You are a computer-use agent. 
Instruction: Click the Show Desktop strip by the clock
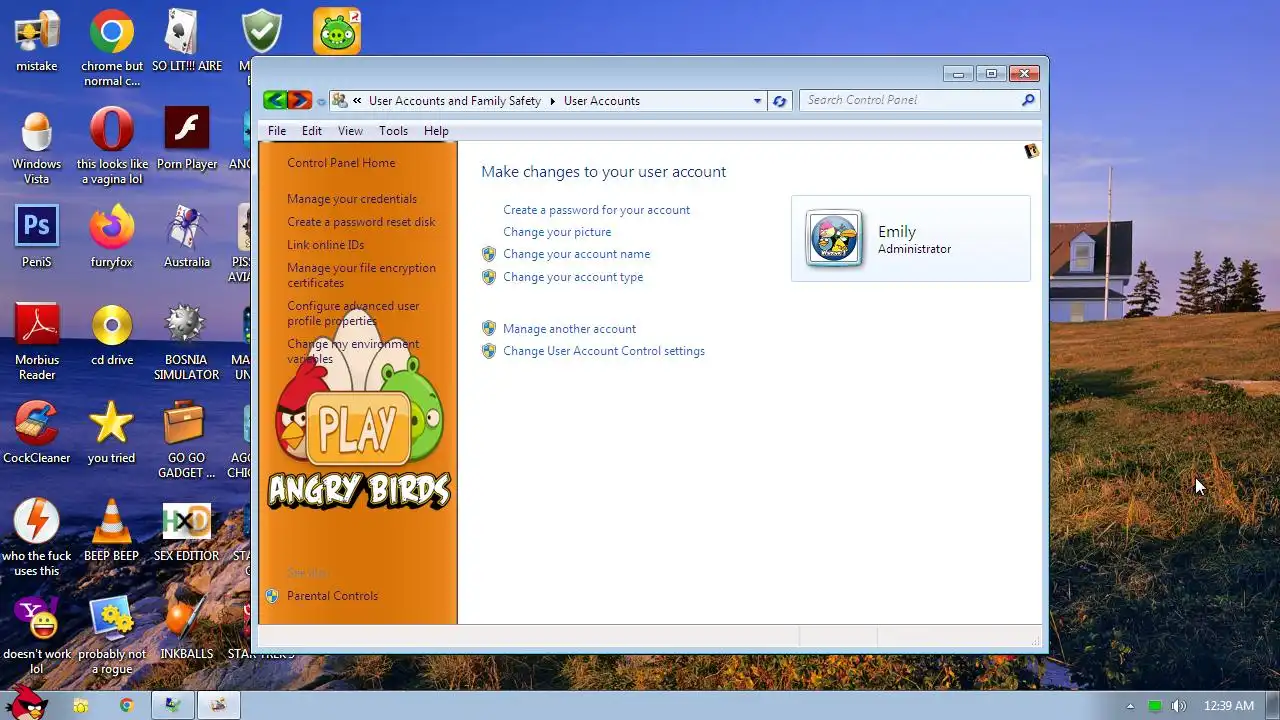1272,705
